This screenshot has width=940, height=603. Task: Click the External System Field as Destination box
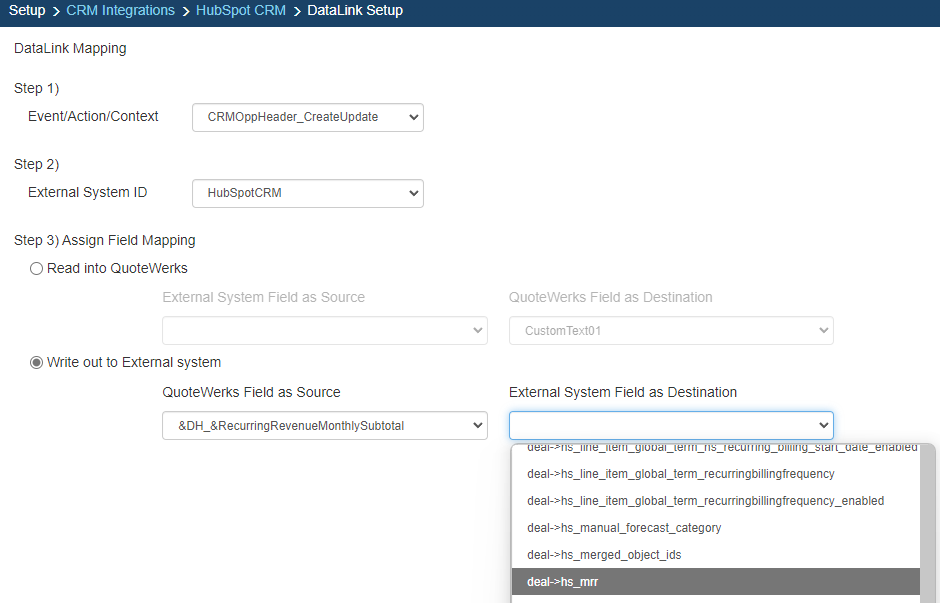(670, 425)
